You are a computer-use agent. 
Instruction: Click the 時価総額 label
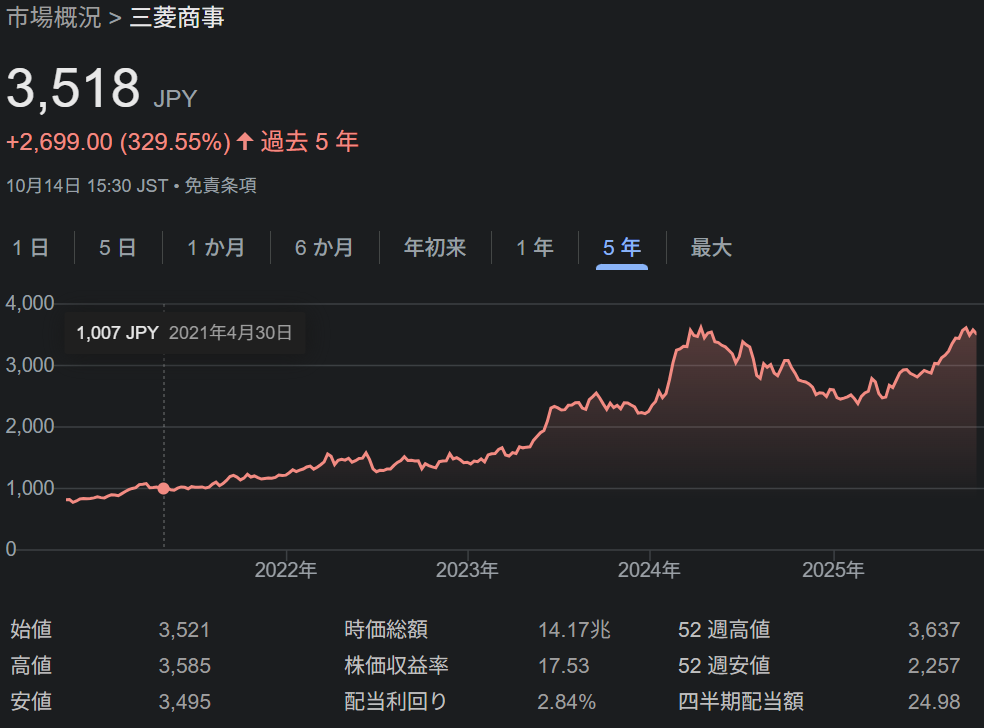coord(386,630)
